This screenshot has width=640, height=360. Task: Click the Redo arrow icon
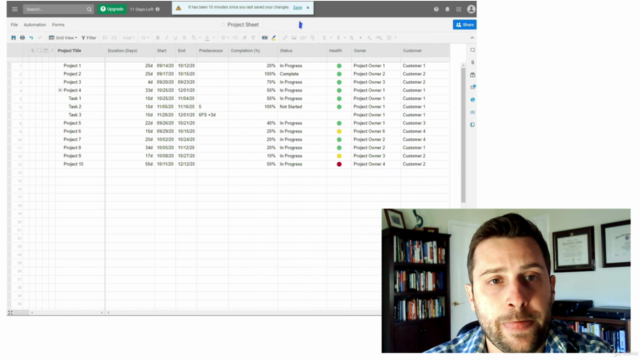(40, 38)
